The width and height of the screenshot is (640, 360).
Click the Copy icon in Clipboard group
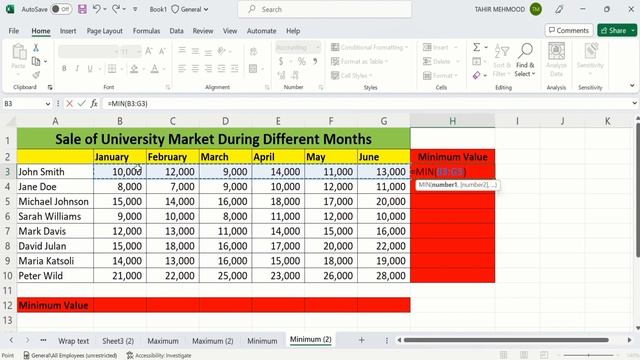36,61
